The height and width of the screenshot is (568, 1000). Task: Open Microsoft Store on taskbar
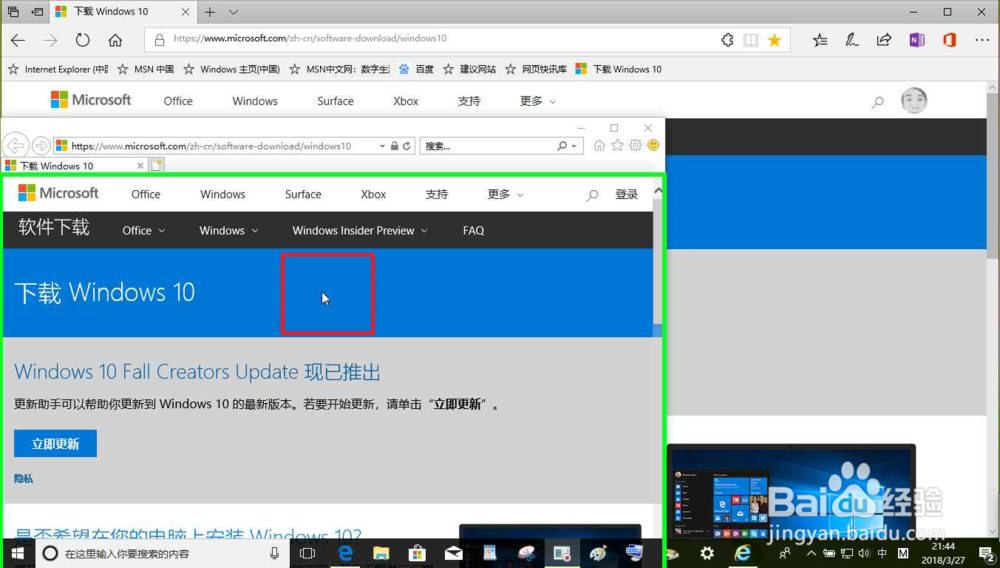click(417, 553)
